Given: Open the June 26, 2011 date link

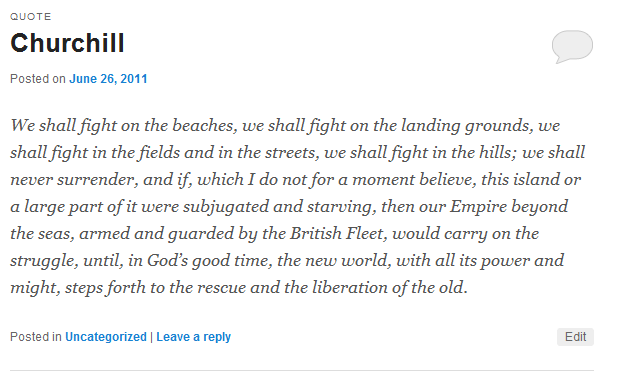Looking at the screenshot, I should pos(108,79).
